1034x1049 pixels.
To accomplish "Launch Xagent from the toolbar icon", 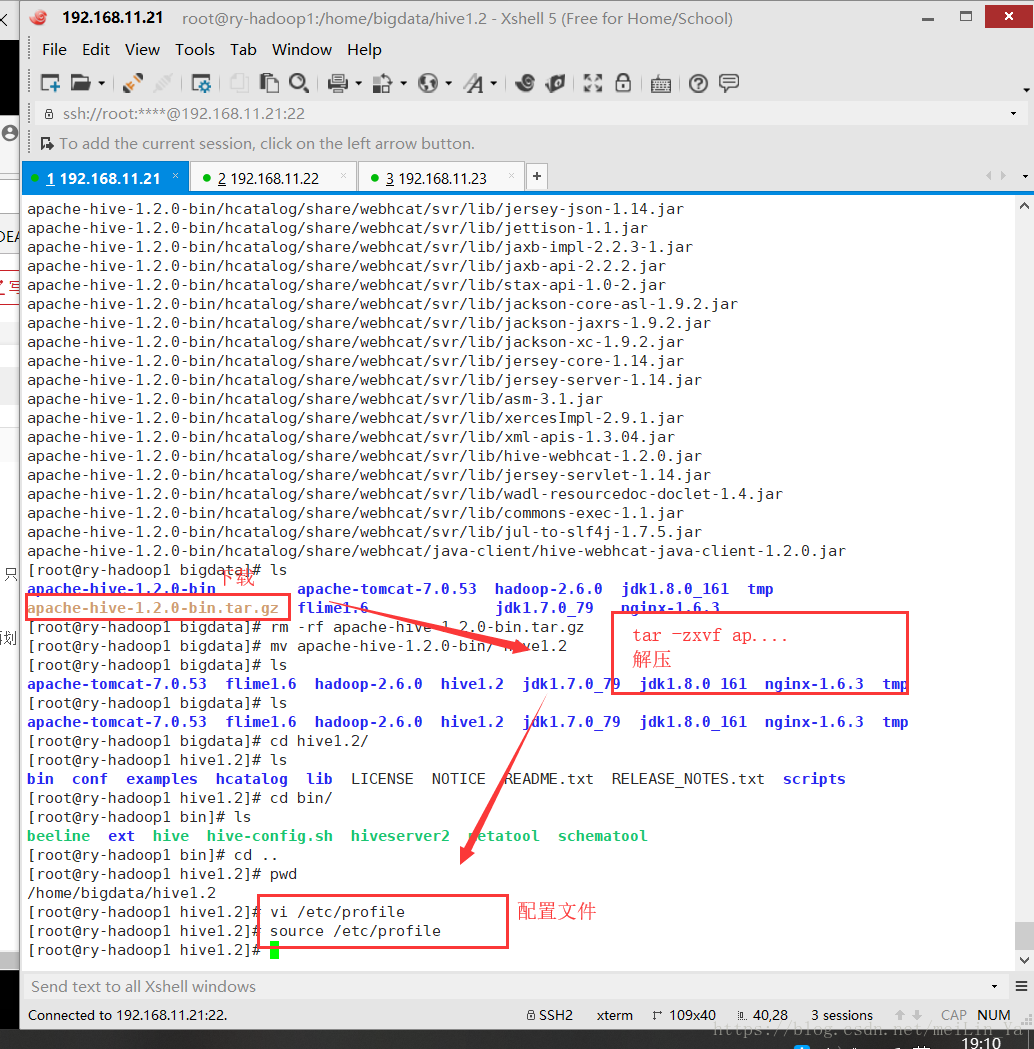I will tap(555, 83).
